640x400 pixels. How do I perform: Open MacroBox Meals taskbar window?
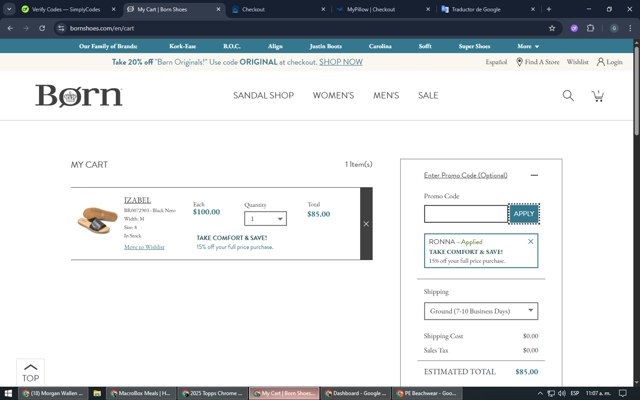[x=141, y=393]
